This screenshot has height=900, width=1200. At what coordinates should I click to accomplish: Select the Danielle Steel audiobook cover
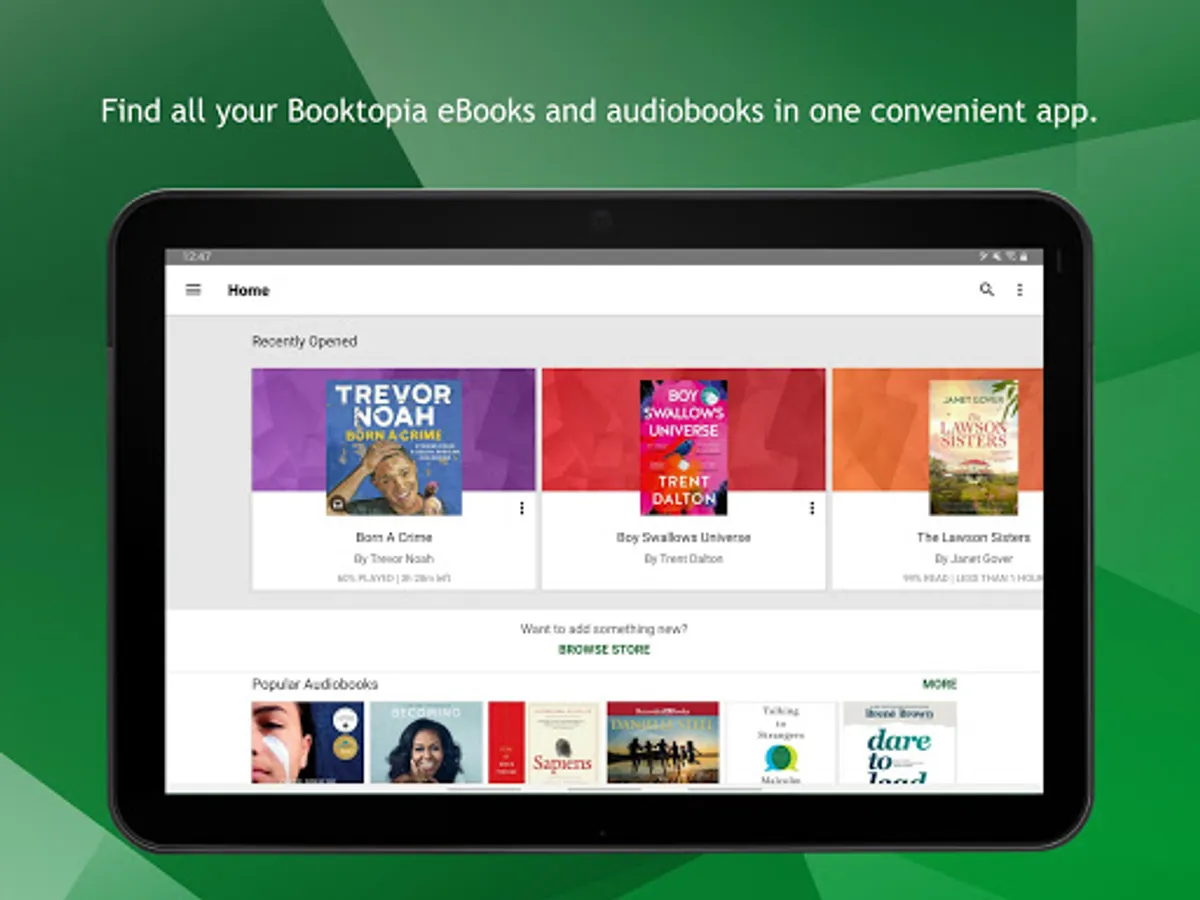click(663, 742)
